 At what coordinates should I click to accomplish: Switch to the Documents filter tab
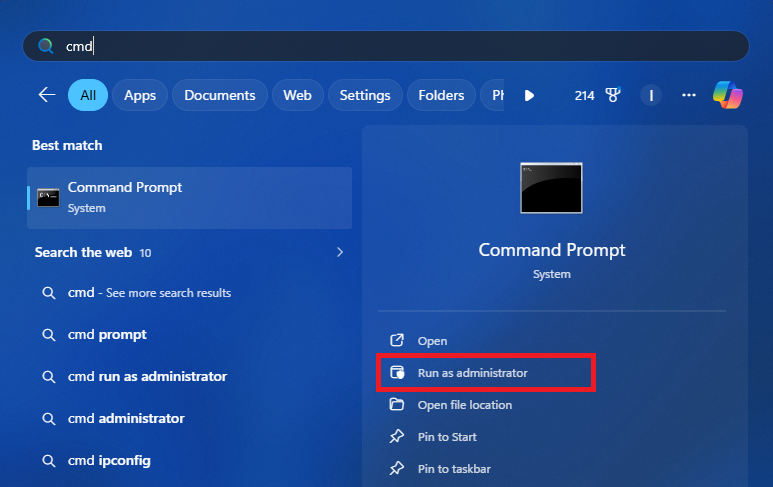pos(219,95)
